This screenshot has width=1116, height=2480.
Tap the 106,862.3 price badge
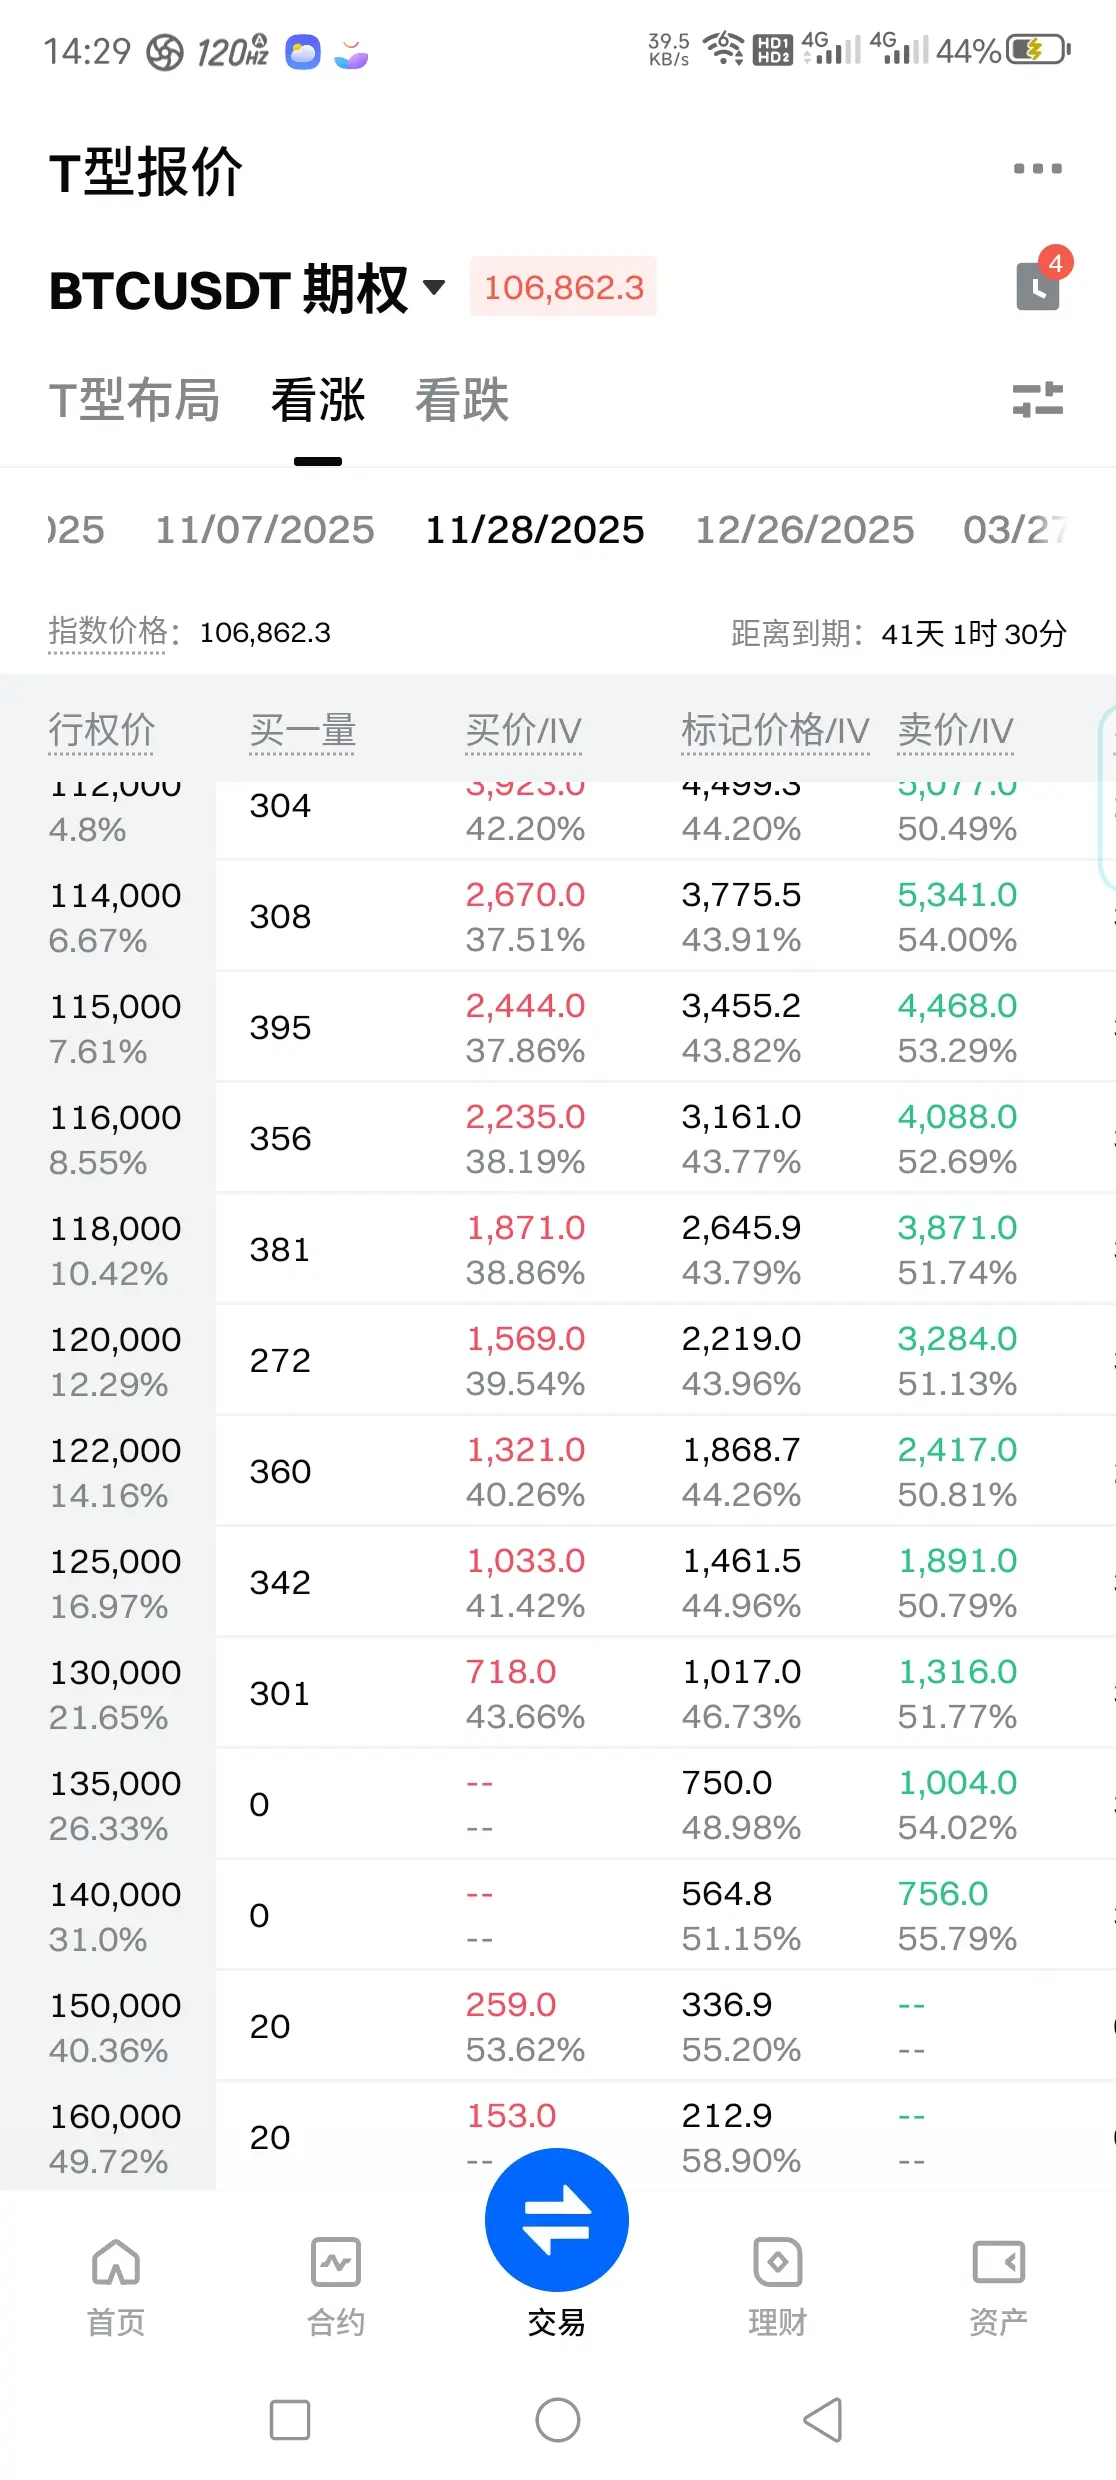point(563,287)
